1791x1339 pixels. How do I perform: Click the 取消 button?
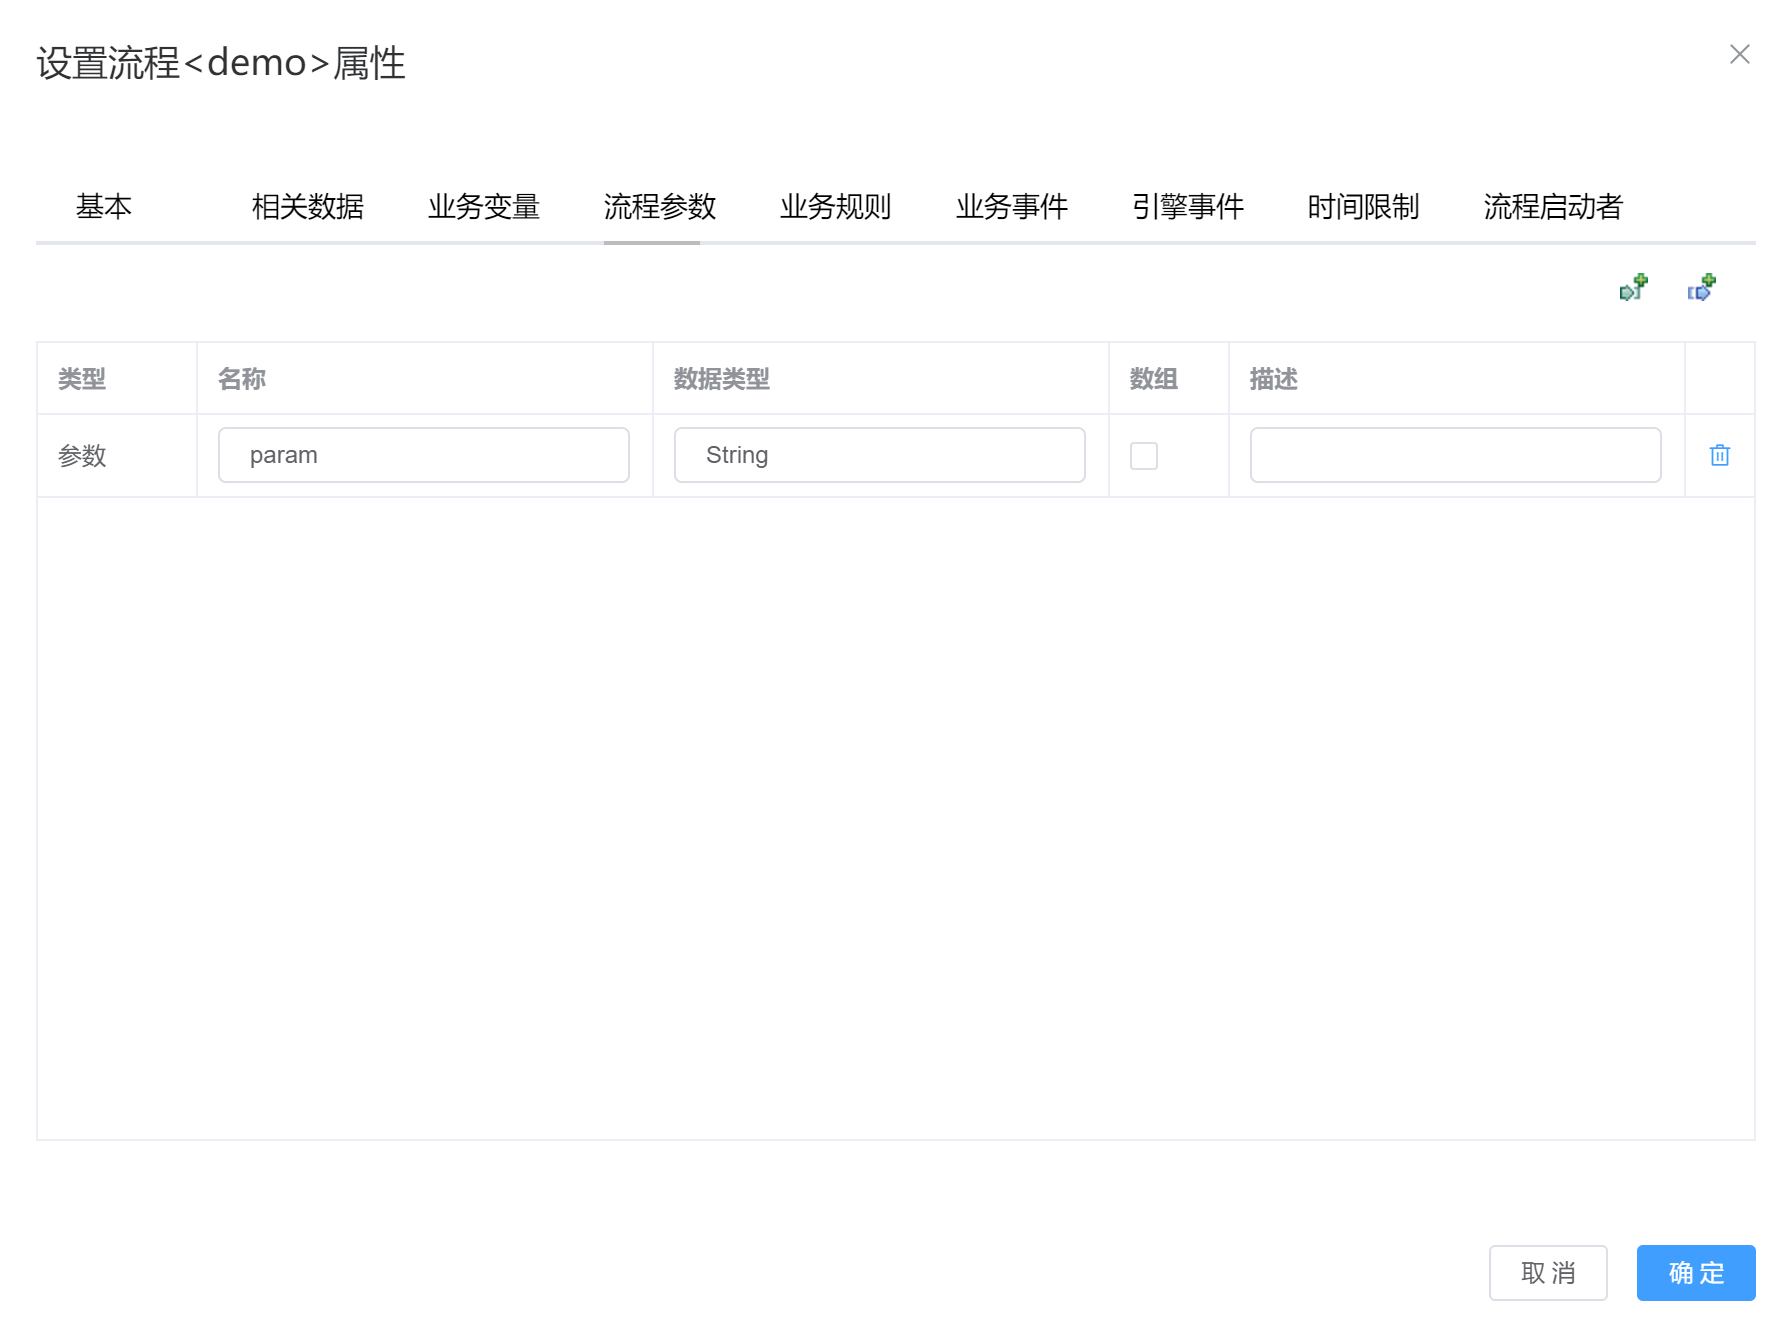click(x=1548, y=1272)
